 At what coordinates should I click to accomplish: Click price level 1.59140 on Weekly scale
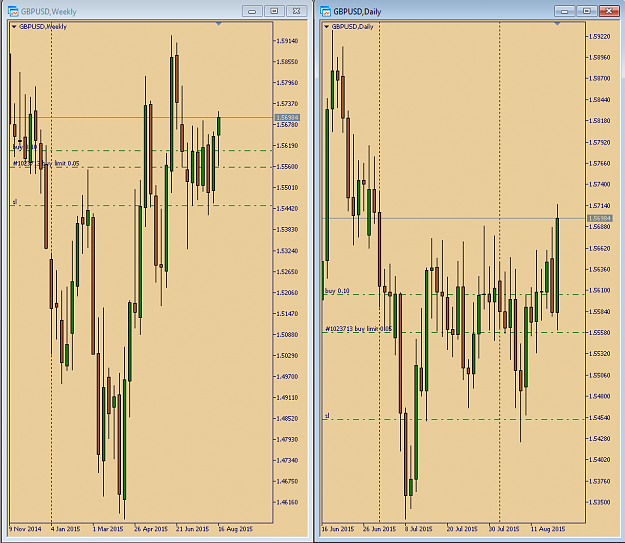[x=287, y=41]
